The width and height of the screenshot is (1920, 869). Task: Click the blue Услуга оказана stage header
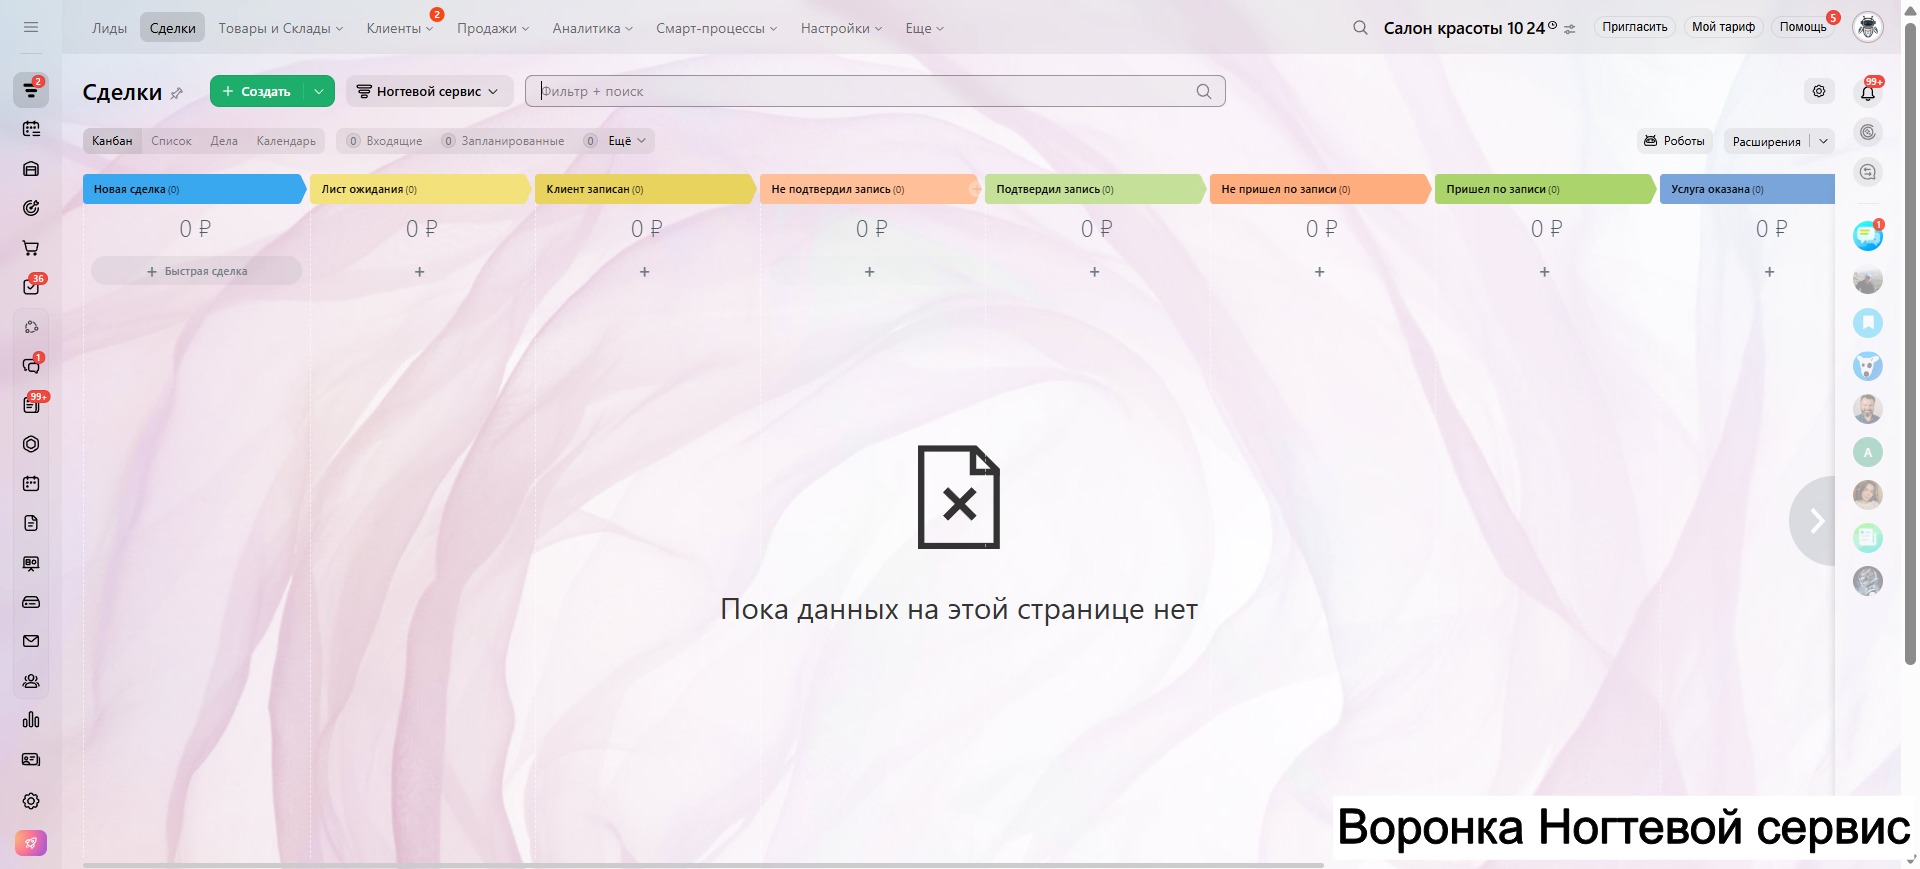pyautogui.click(x=1748, y=189)
